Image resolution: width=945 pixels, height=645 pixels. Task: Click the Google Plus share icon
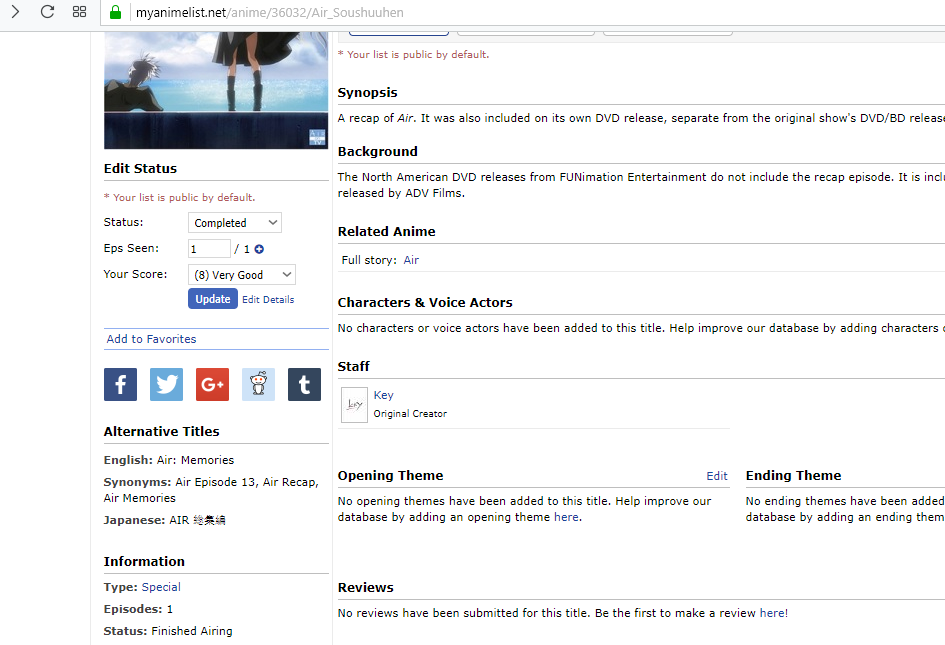212,384
